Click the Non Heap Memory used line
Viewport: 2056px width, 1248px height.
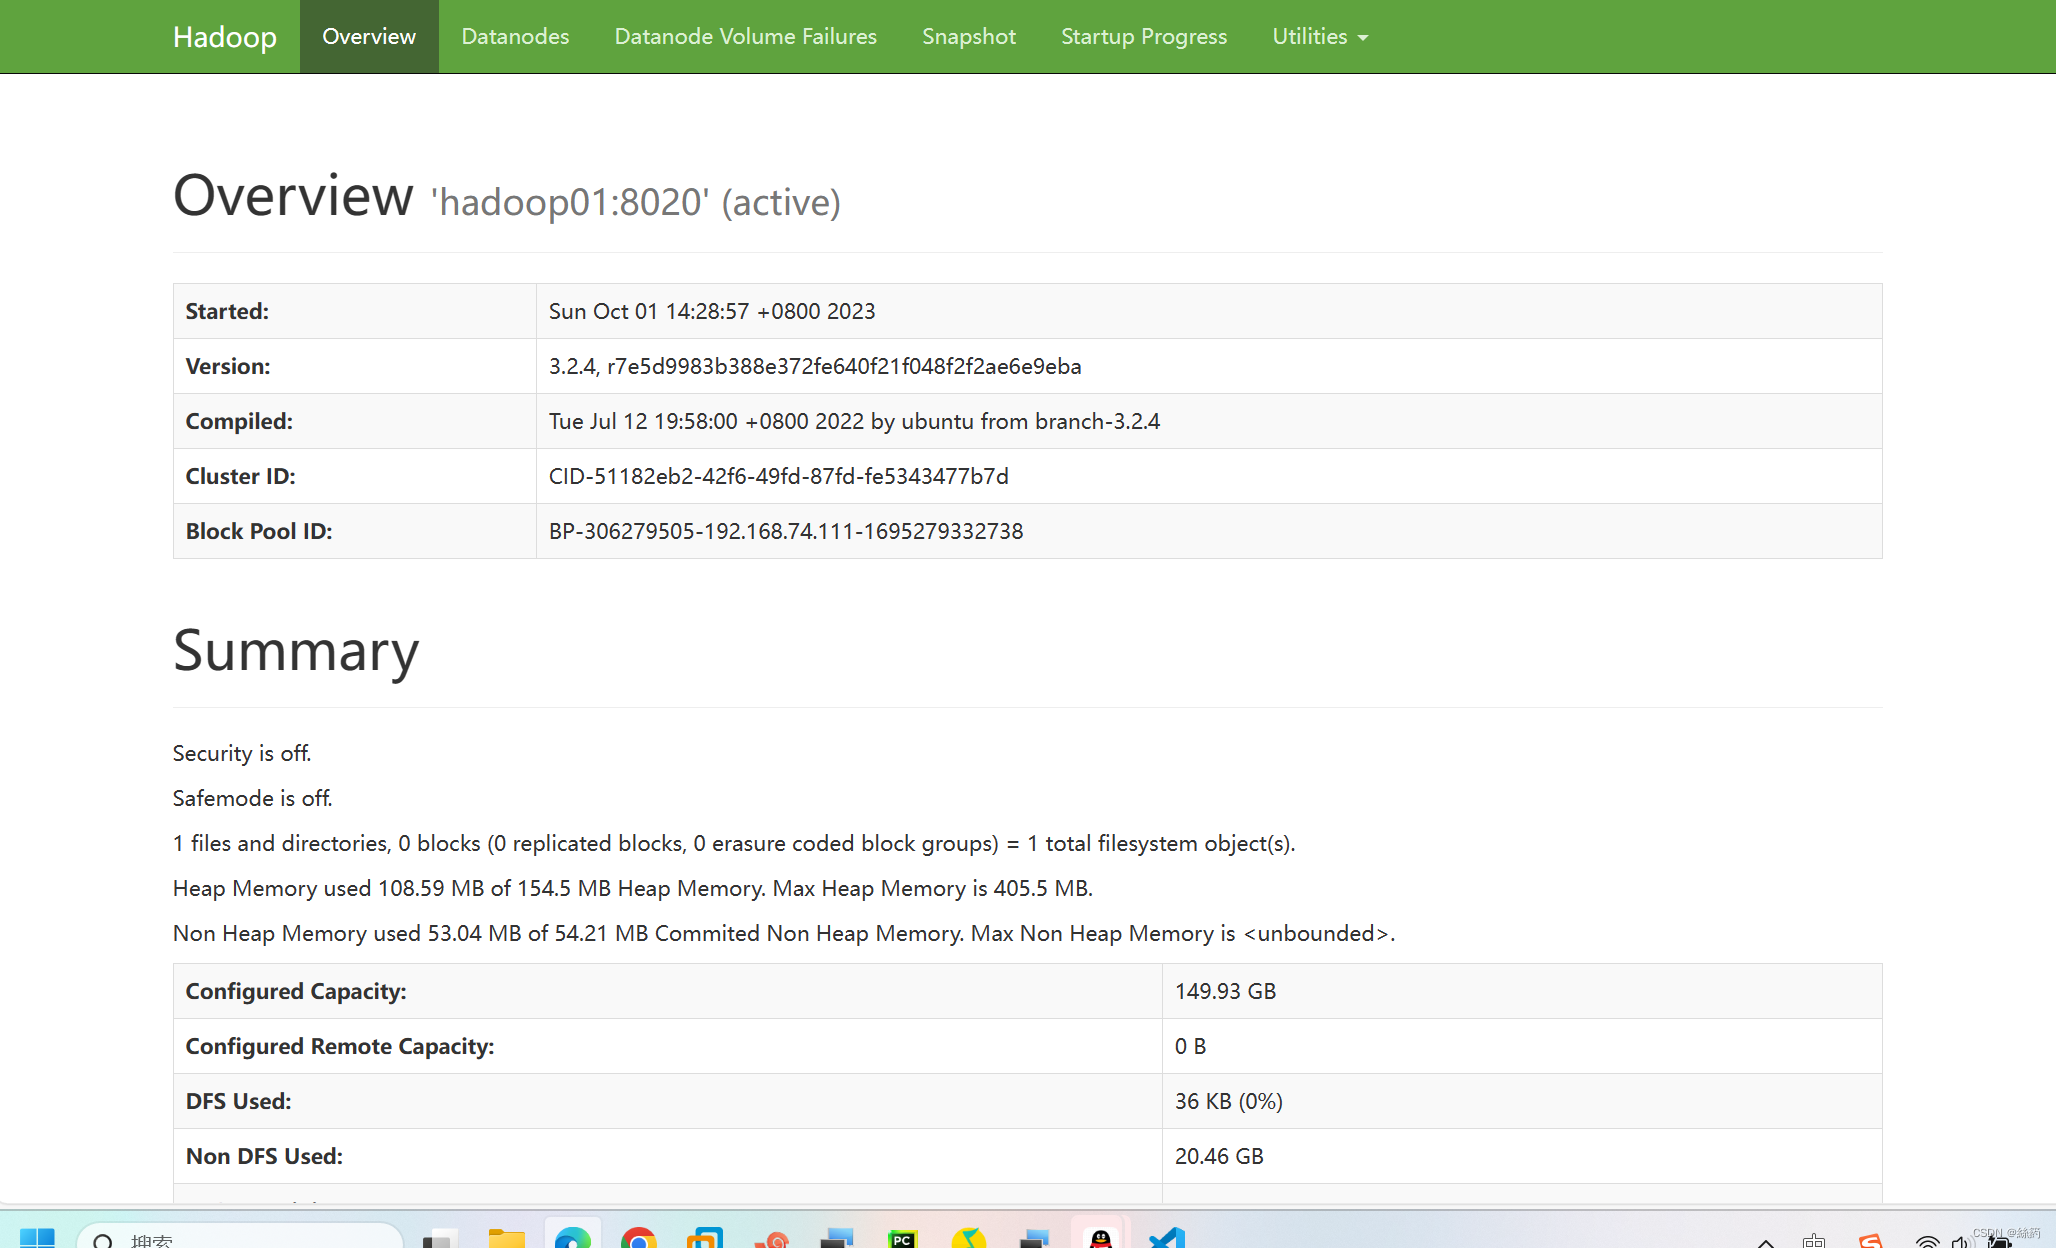pyautogui.click(x=784, y=933)
